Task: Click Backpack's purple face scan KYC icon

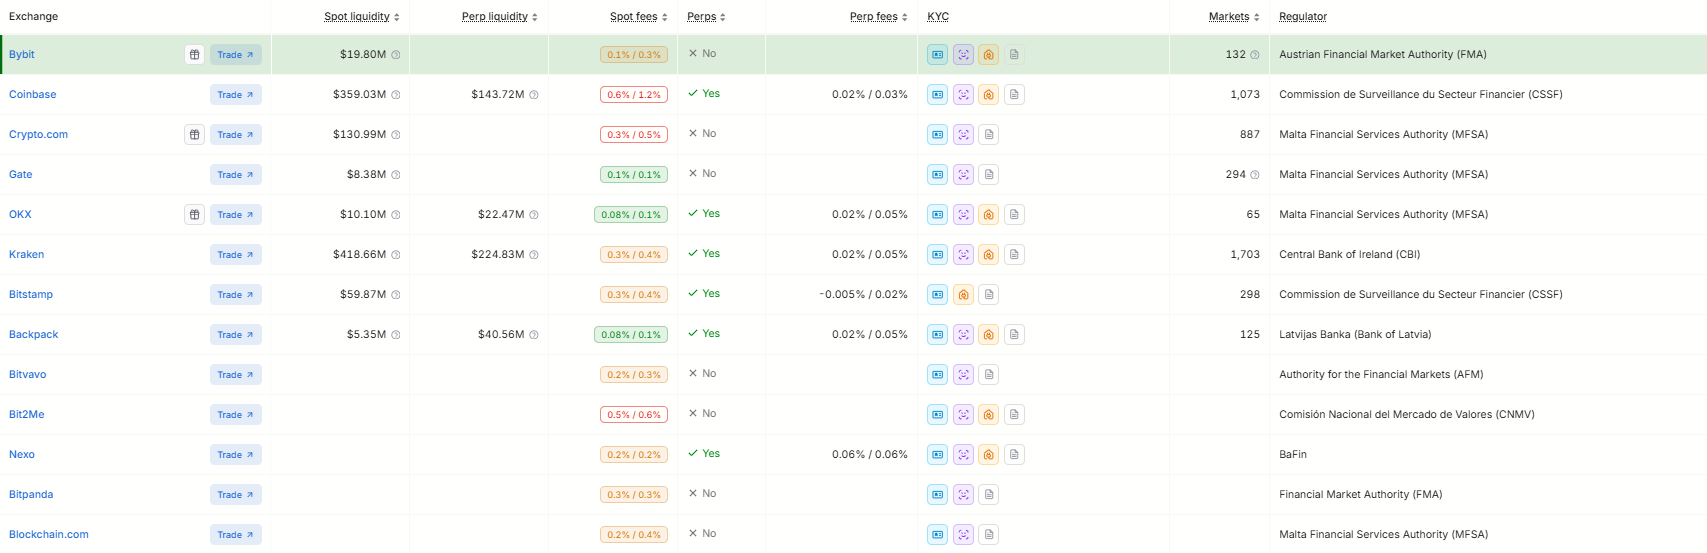Action: [963, 334]
